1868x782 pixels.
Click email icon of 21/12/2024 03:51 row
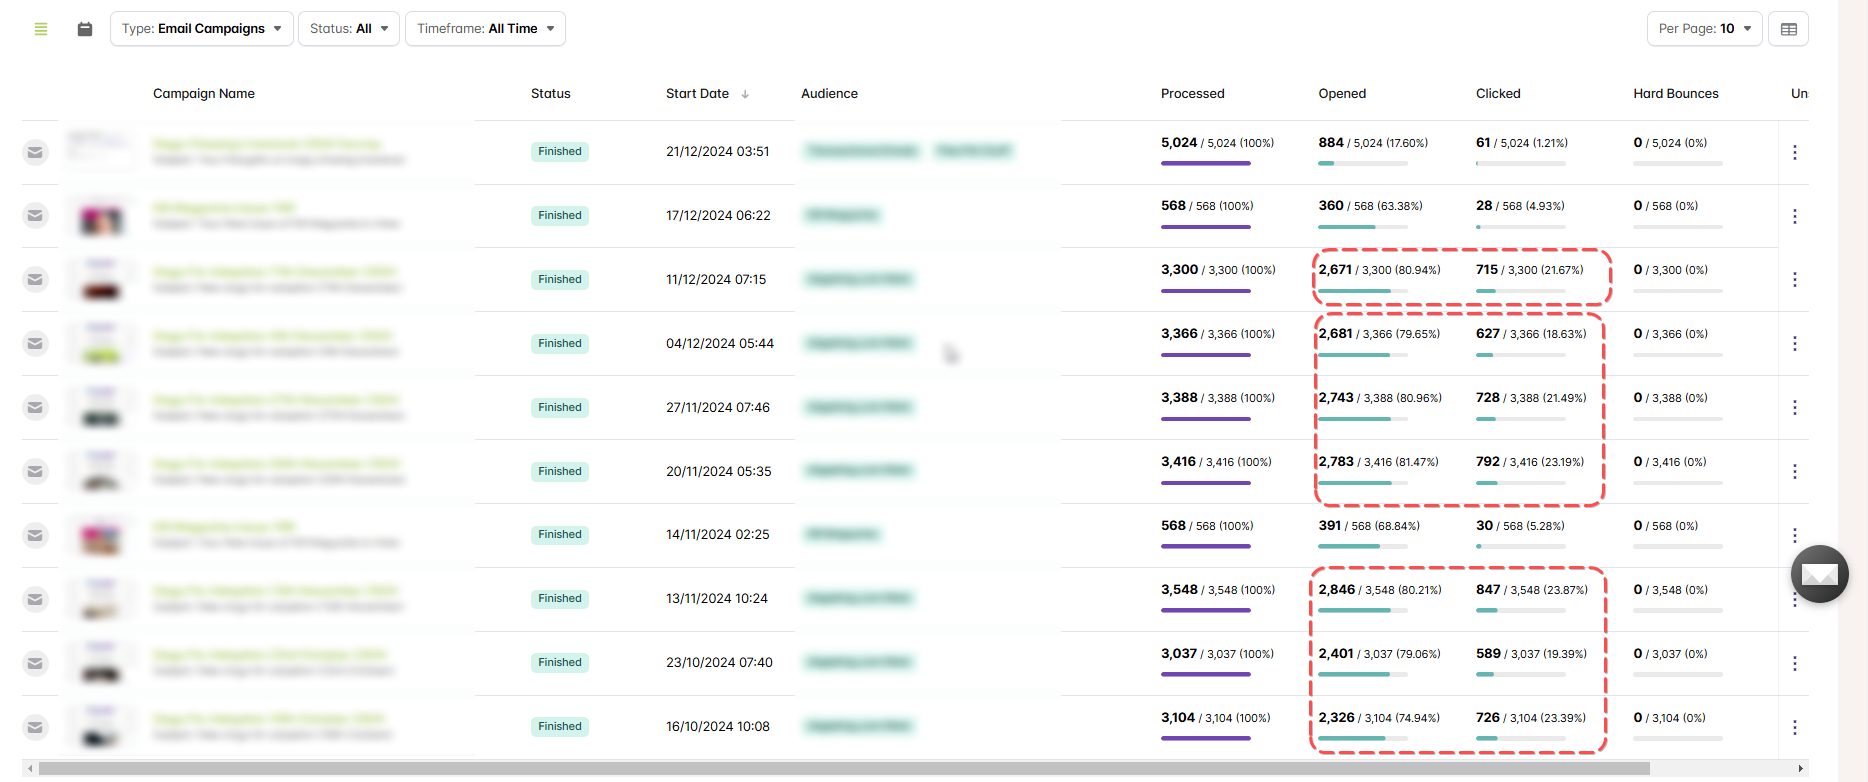pyautogui.click(x=35, y=152)
